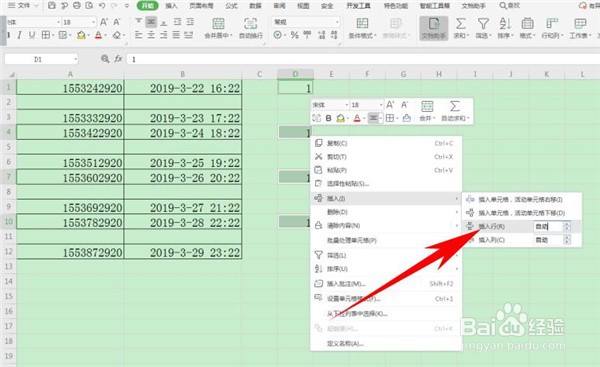The image size is (600, 367).
Task: Click 插入列(C) Insert Column in submenu
Action: [492, 240]
